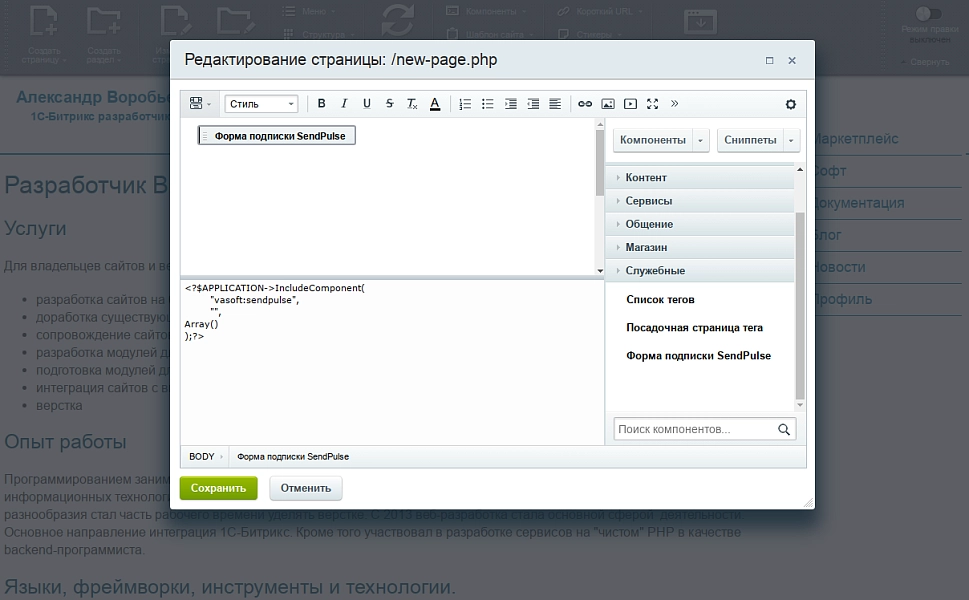Select Форма подписки SendPulse in component list
Screen dimensions: 969x600
[x=698, y=355]
